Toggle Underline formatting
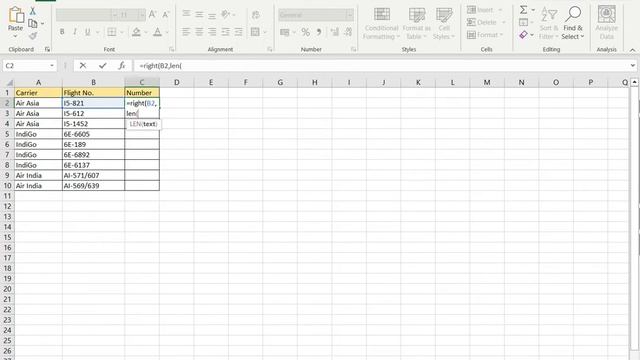This screenshot has height=360, width=640. (87, 32)
